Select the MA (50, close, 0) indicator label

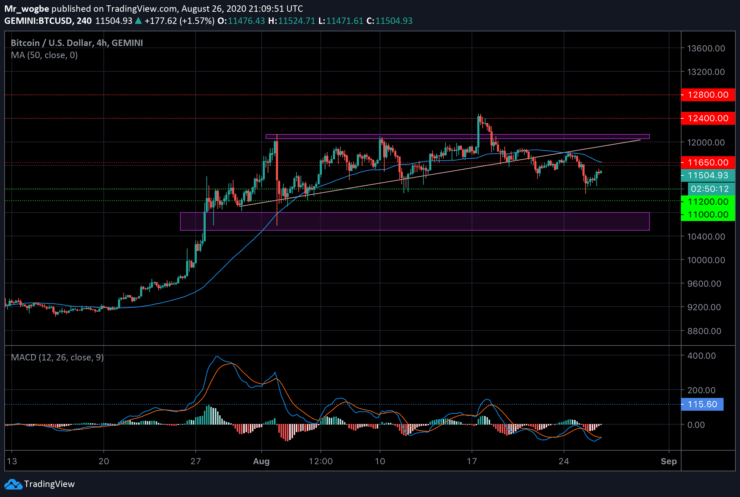[44, 55]
